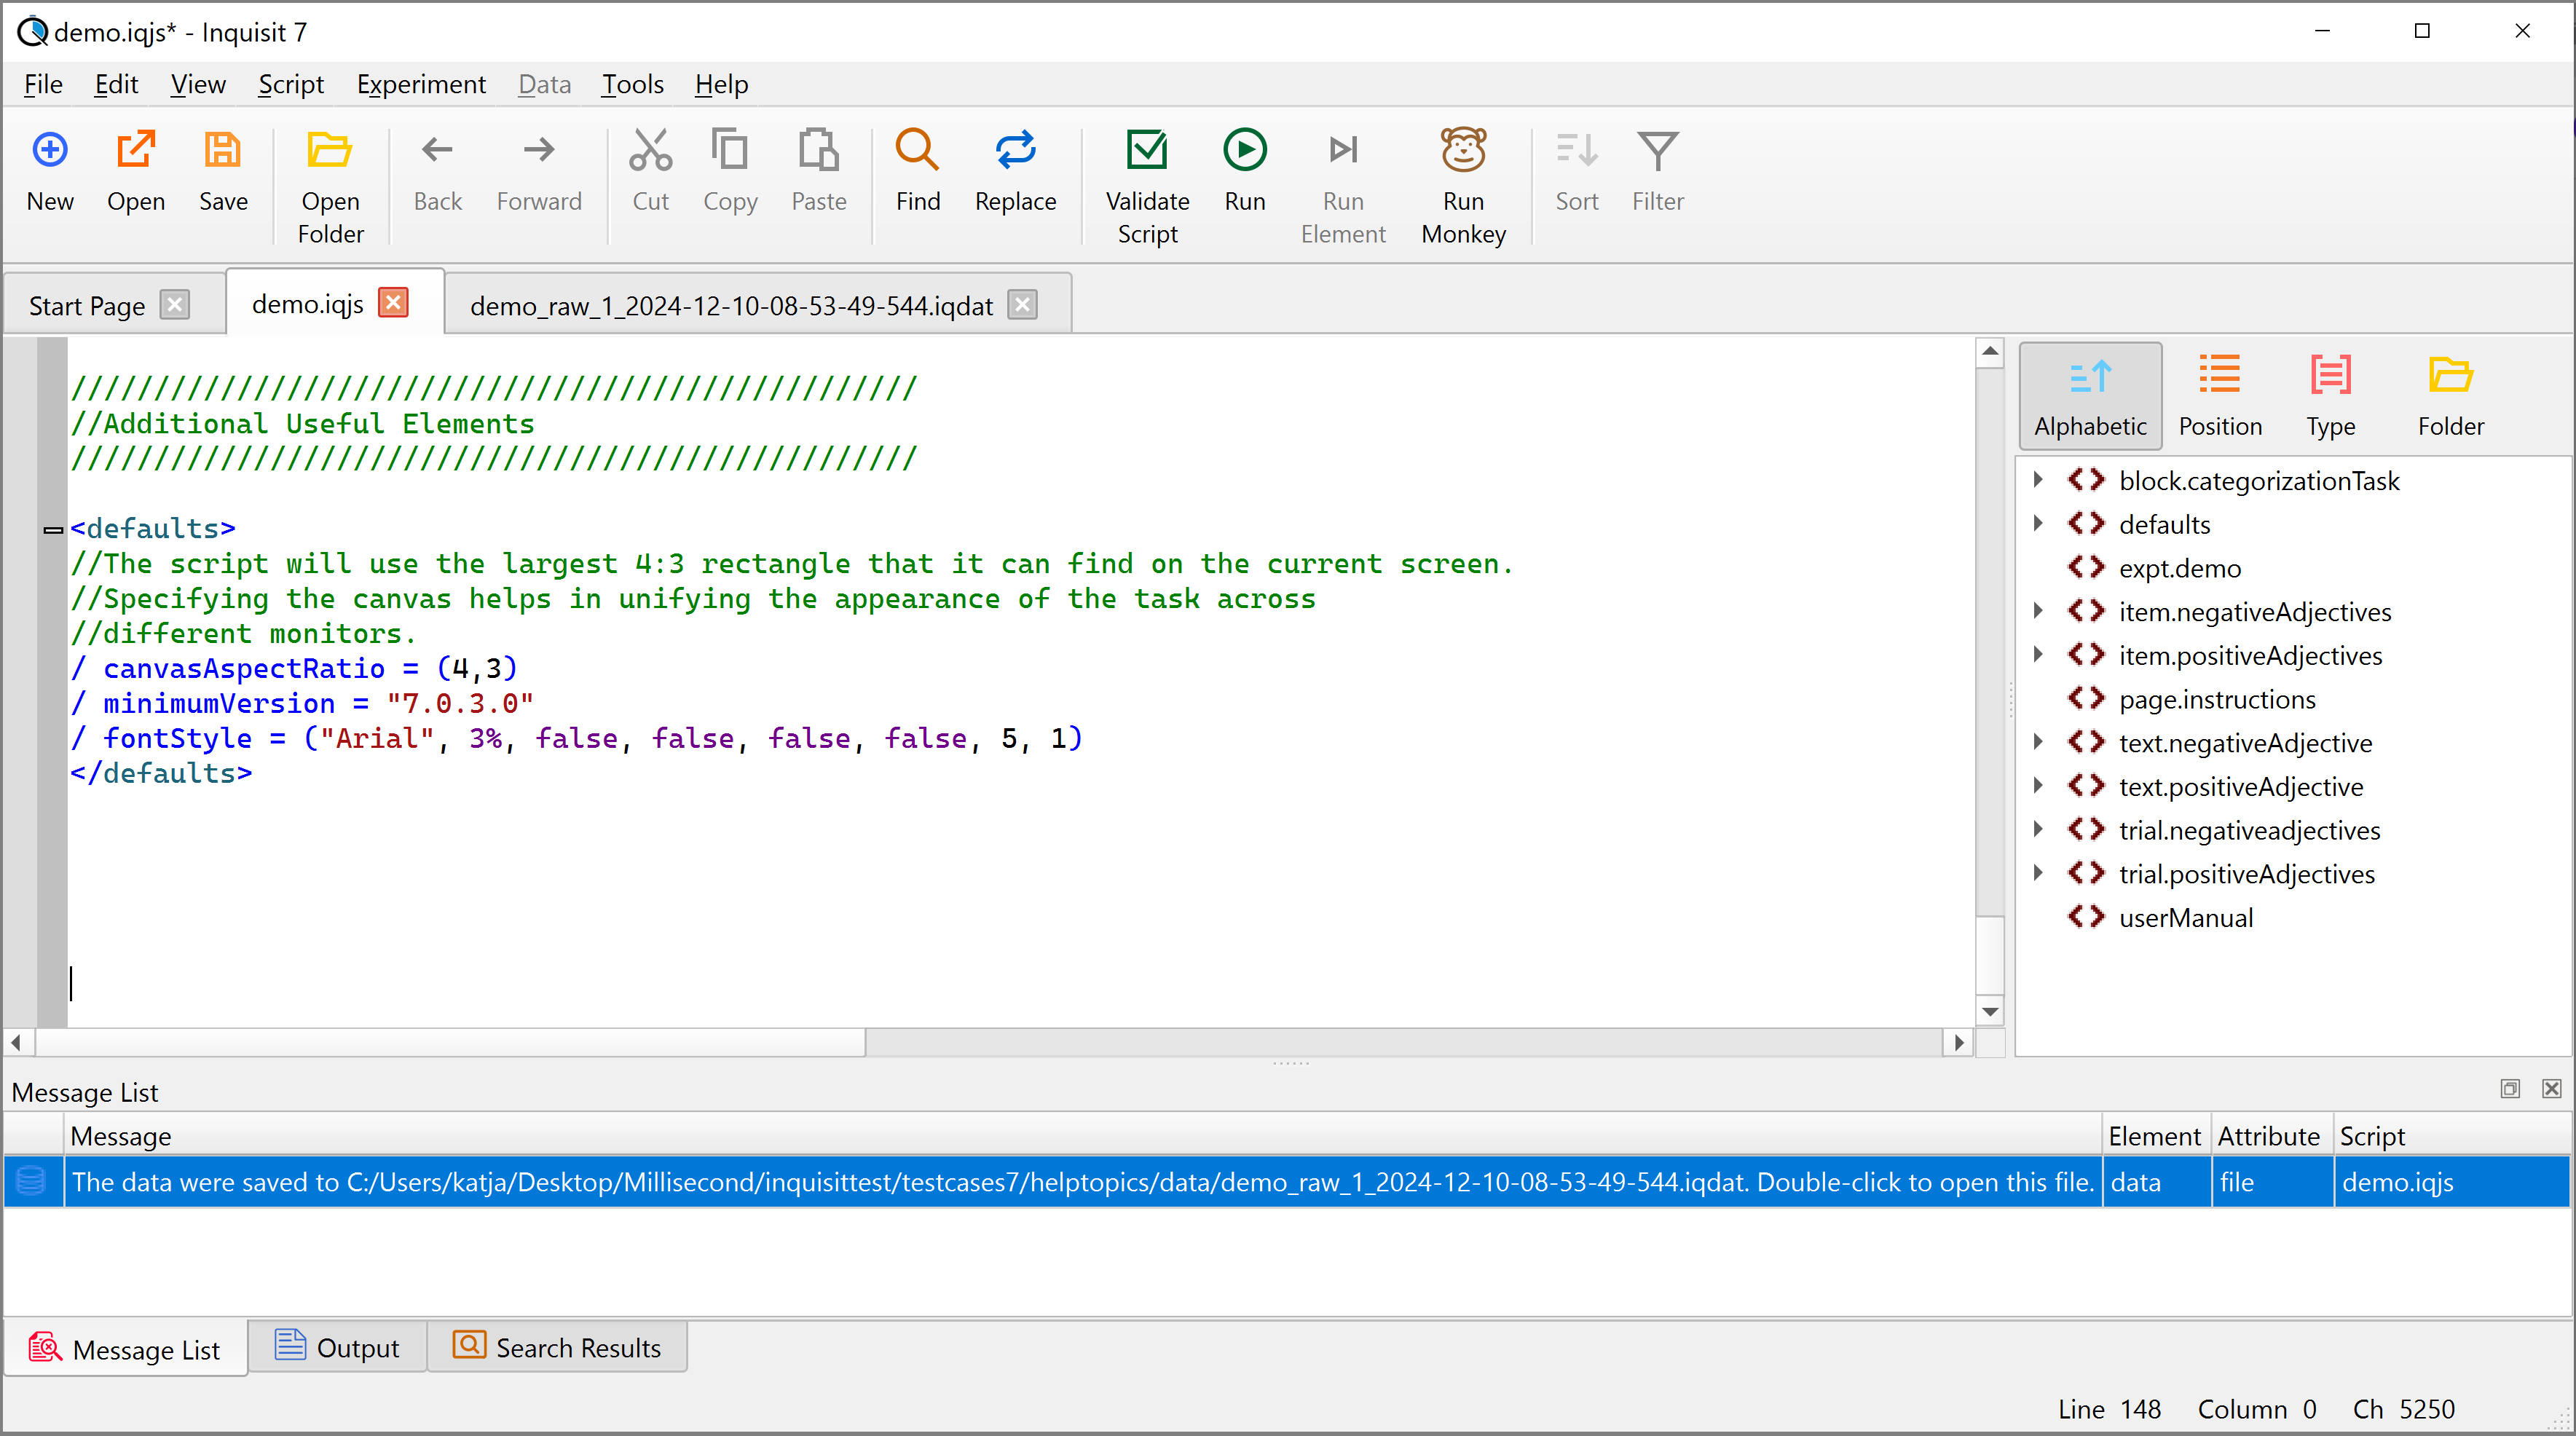Switch to Start Page tab

point(87,305)
